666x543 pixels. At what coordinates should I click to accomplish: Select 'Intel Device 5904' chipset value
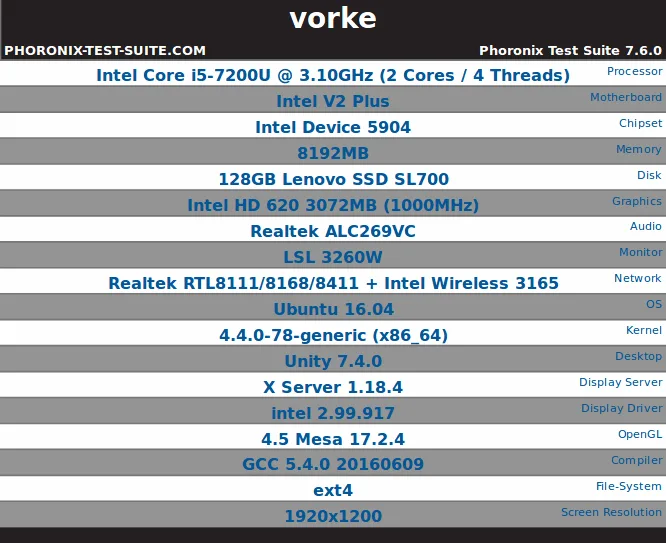[333, 127]
